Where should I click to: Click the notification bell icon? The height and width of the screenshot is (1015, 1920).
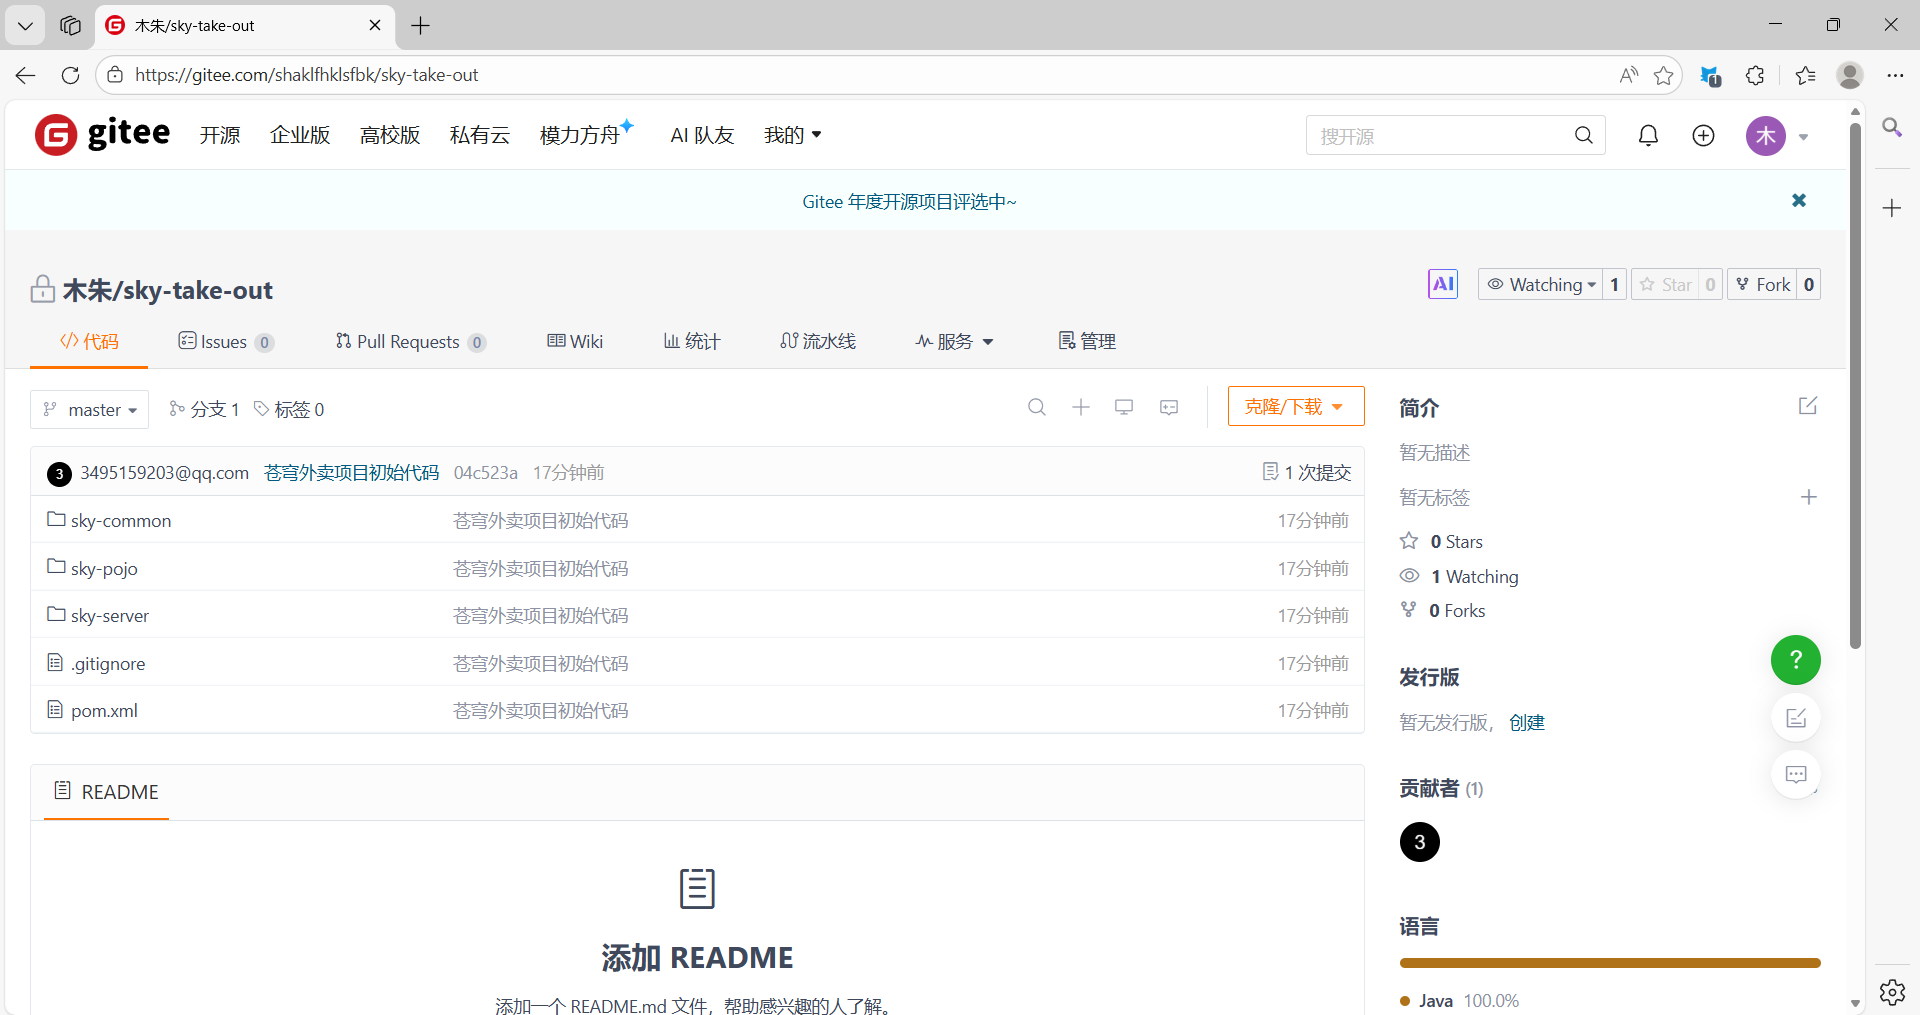[1648, 135]
